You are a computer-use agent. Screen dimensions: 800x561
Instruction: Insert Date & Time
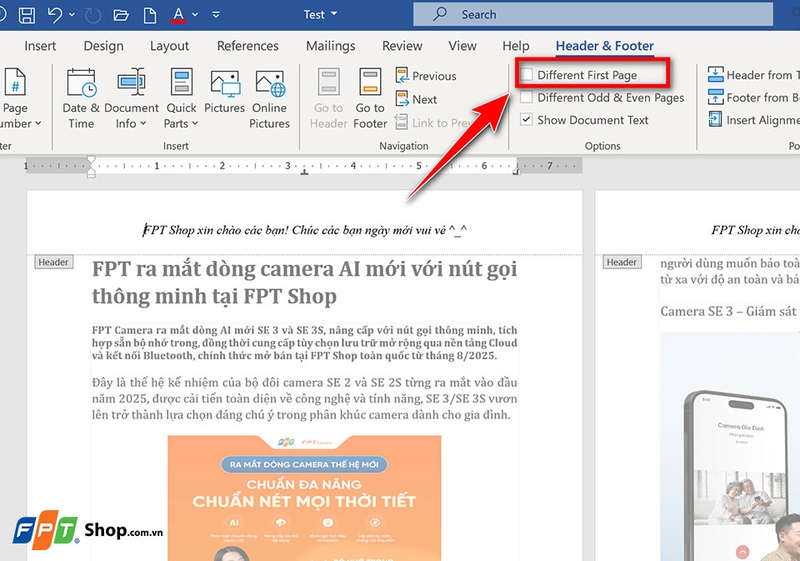tap(81, 99)
